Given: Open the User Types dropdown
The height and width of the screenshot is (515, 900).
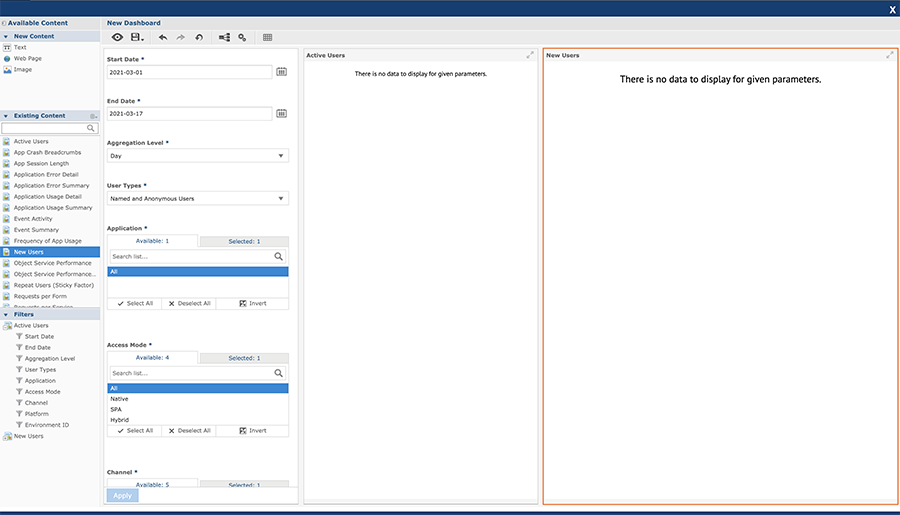Looking at the screenshot, I should click(x=197, y=199).
